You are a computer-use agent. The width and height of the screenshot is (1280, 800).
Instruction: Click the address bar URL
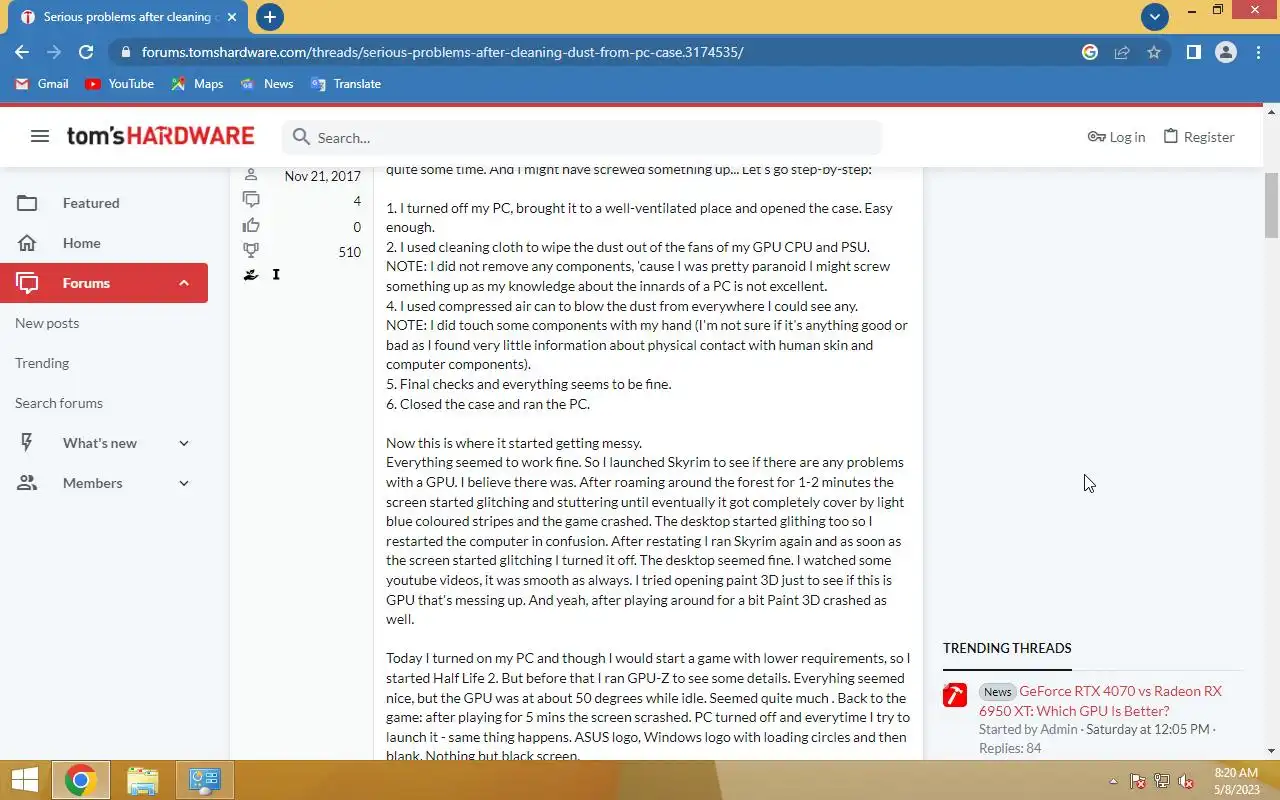click(443, 52)
